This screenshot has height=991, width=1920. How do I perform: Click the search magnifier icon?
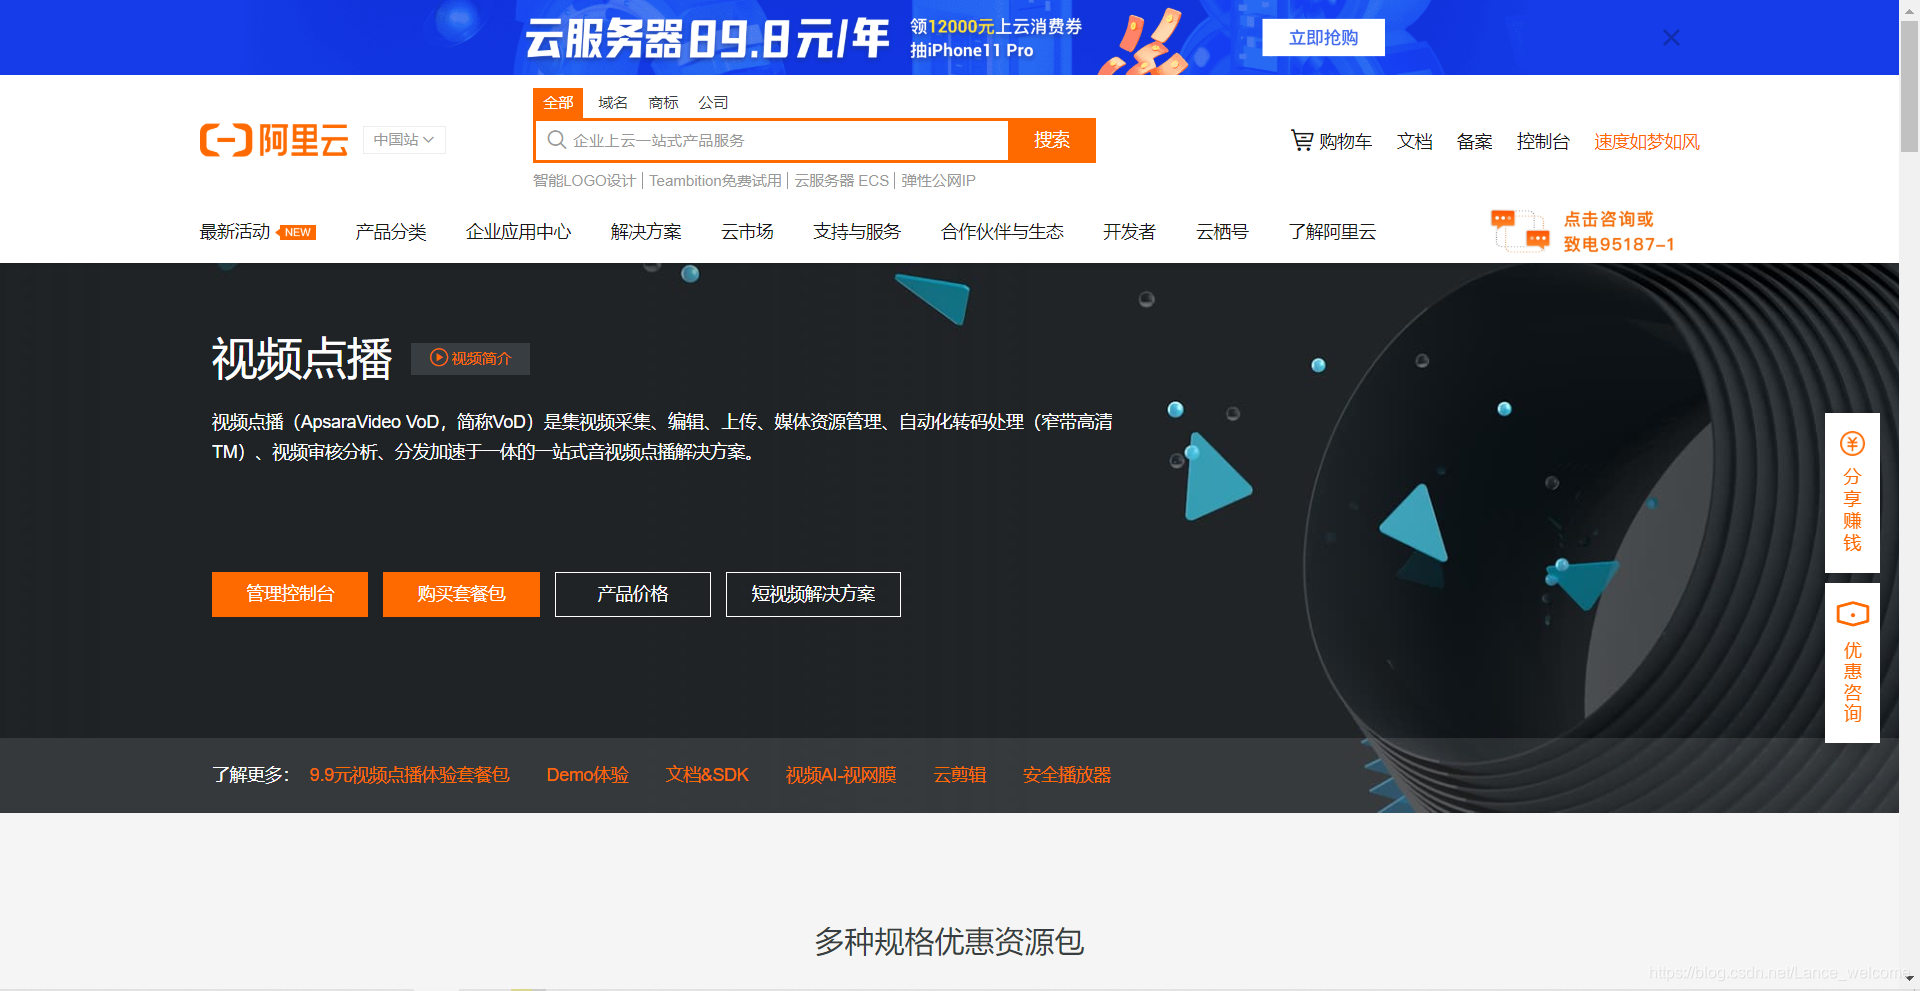pyautogui.click(x=557, y=140)
